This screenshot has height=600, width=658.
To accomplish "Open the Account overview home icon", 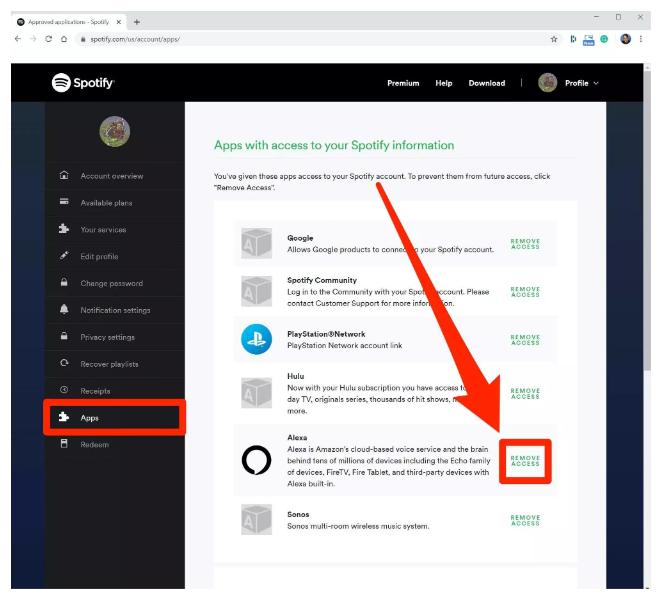I will click(64, 175).
